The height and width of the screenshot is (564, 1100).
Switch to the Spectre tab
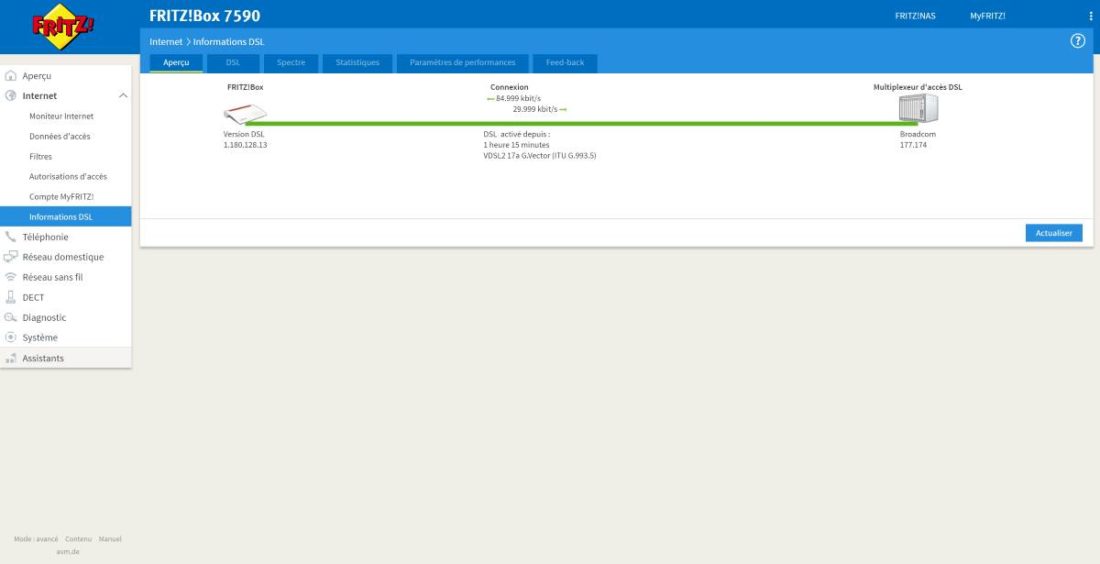click(291, 63)
